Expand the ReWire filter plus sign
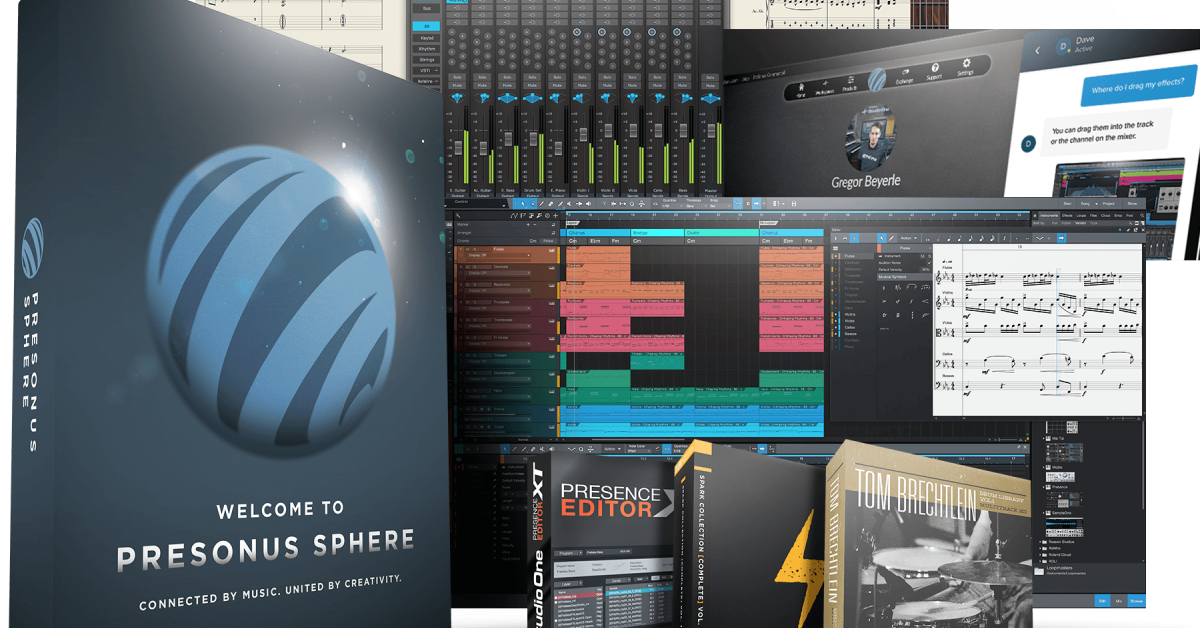 [x=436, y=81]
